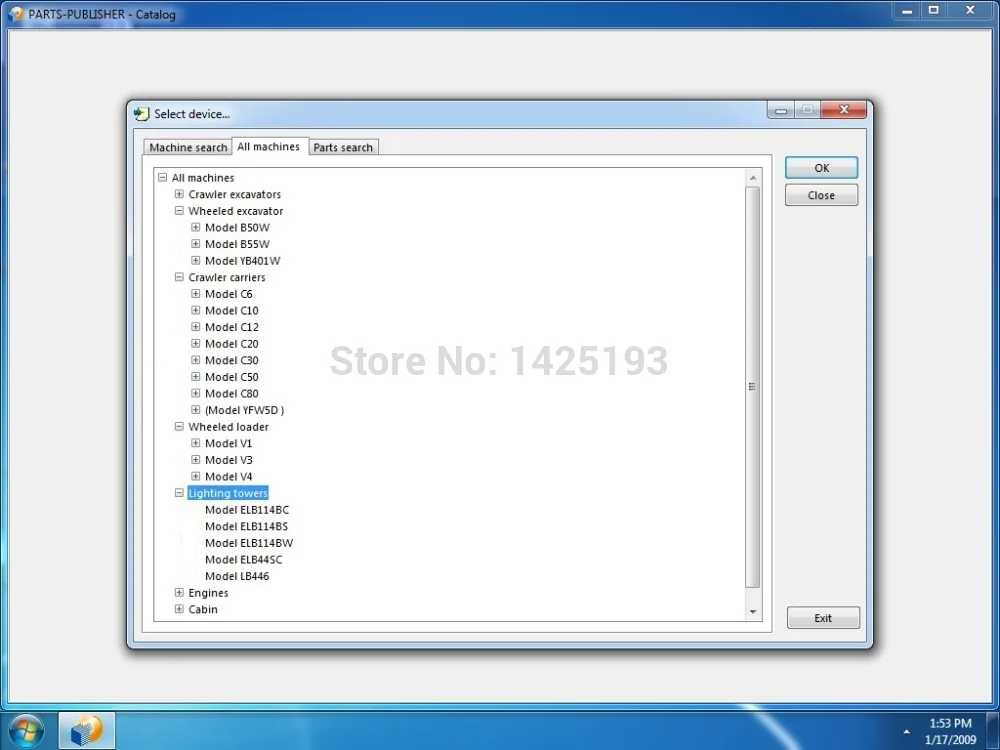The height and width of the screenshot is (750, 1000).
Task: Open the Windows Start menu
Action: click(26, 731)
